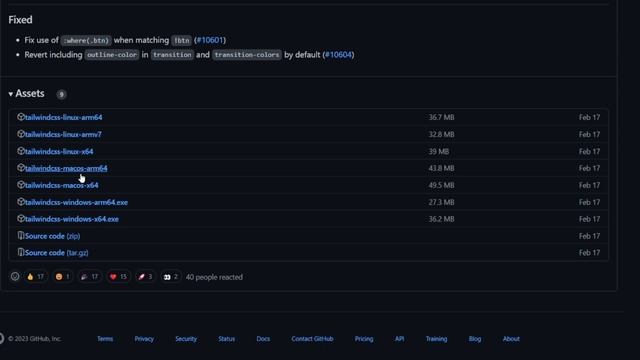
Task: Click archive icon beside Source code (tar.gz)
Action: click(21, 252)
